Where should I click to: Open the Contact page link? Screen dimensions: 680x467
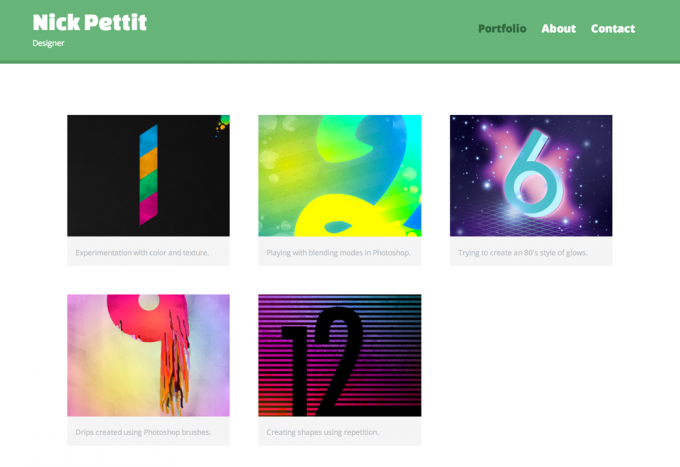pyautogui.click(x=613, y=29)
